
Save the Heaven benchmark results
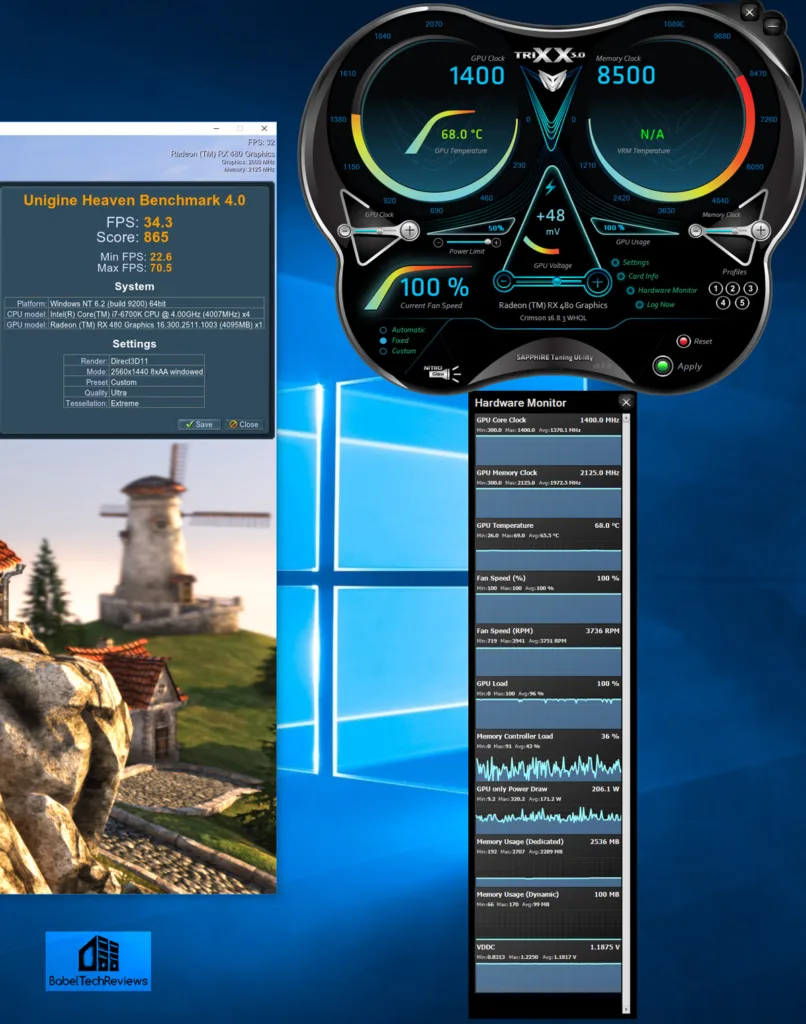[x=199, y=424]
